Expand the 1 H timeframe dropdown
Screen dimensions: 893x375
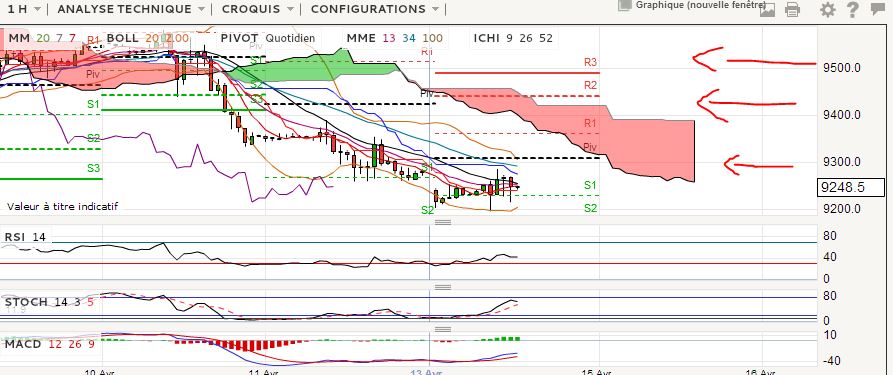click(24, 9)
